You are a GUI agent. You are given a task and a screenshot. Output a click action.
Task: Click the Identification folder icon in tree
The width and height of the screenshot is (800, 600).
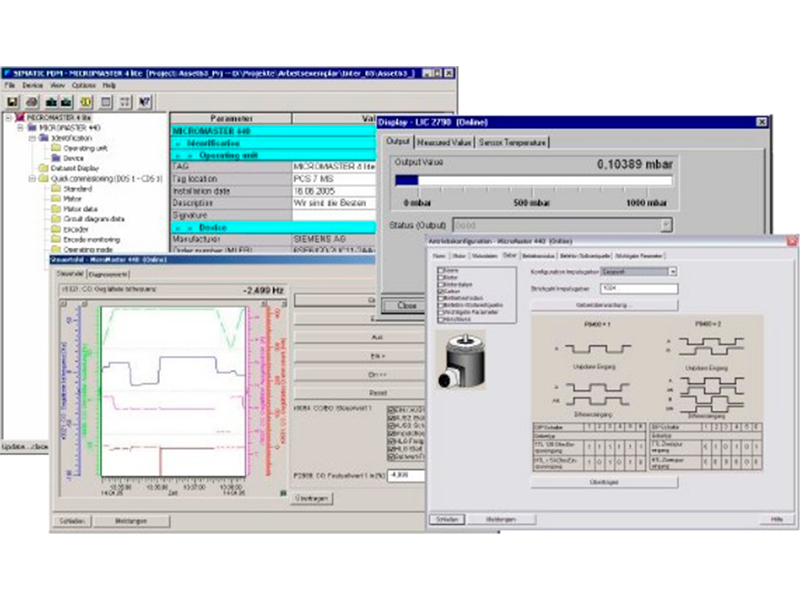44,138
